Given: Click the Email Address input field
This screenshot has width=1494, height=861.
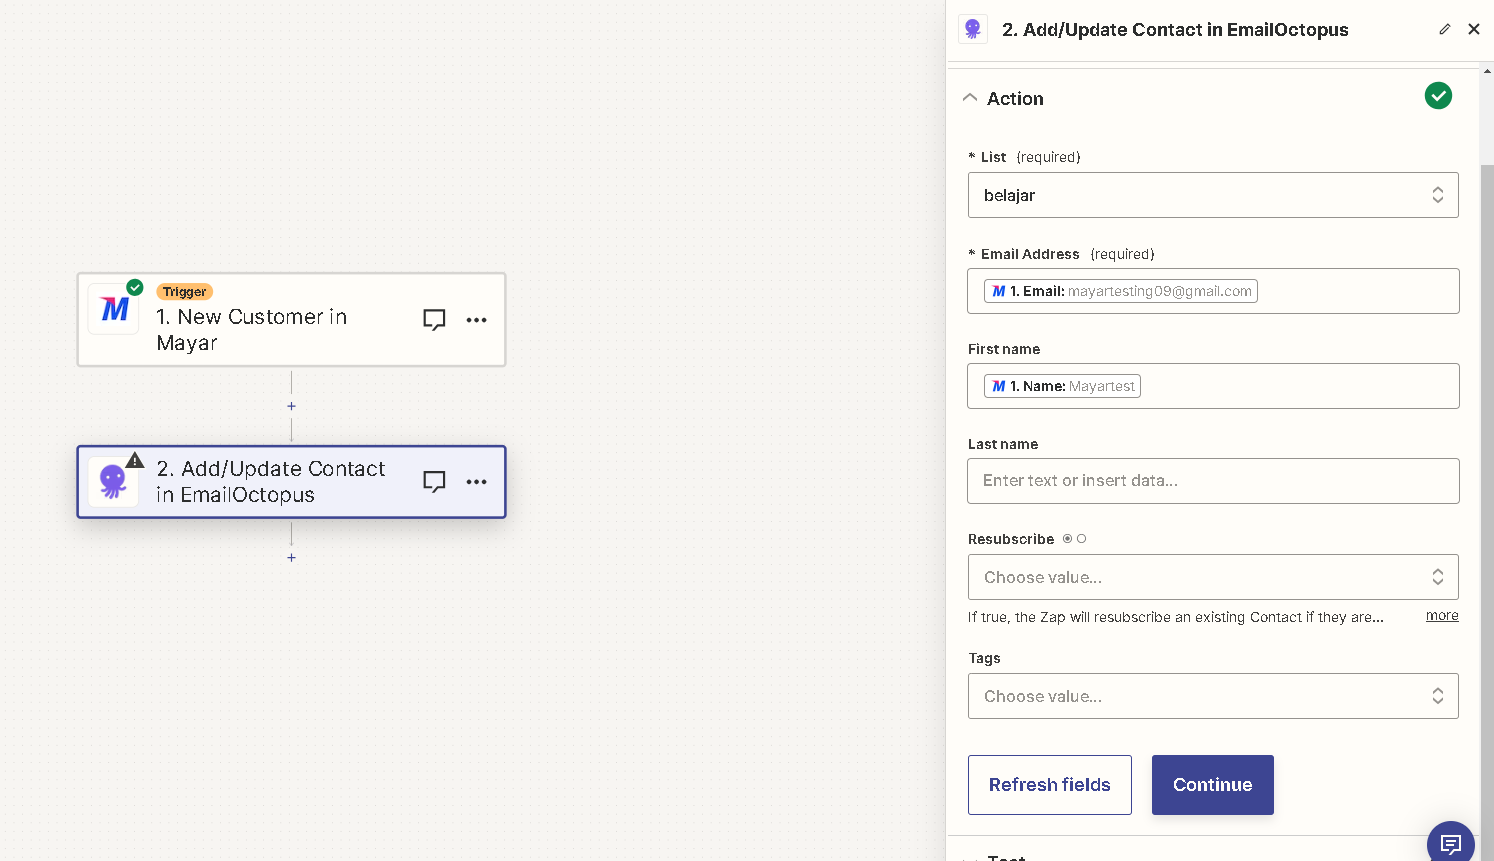Looking at the screenshot, I should pyautogui.click(x=1213, y=291).
